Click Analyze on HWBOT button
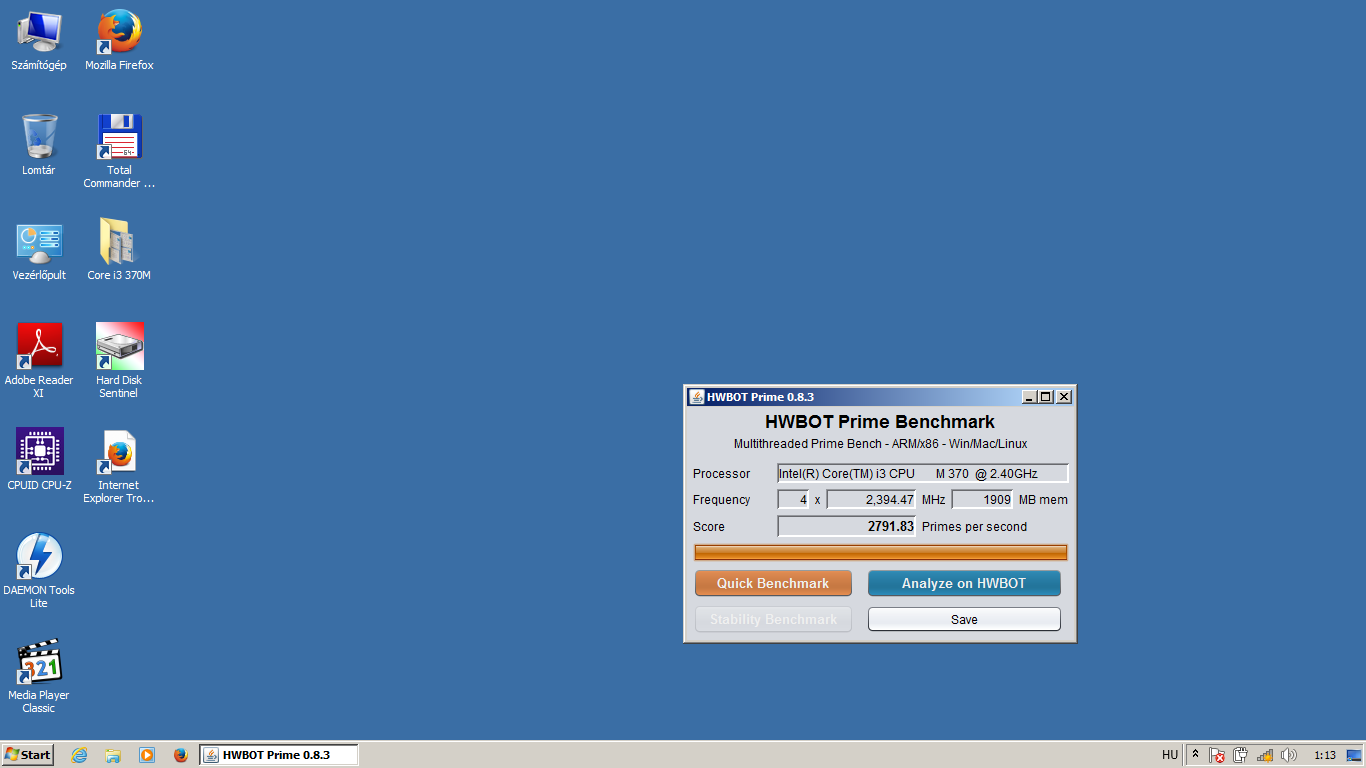 pyautogui.click(x=964, y=583)
